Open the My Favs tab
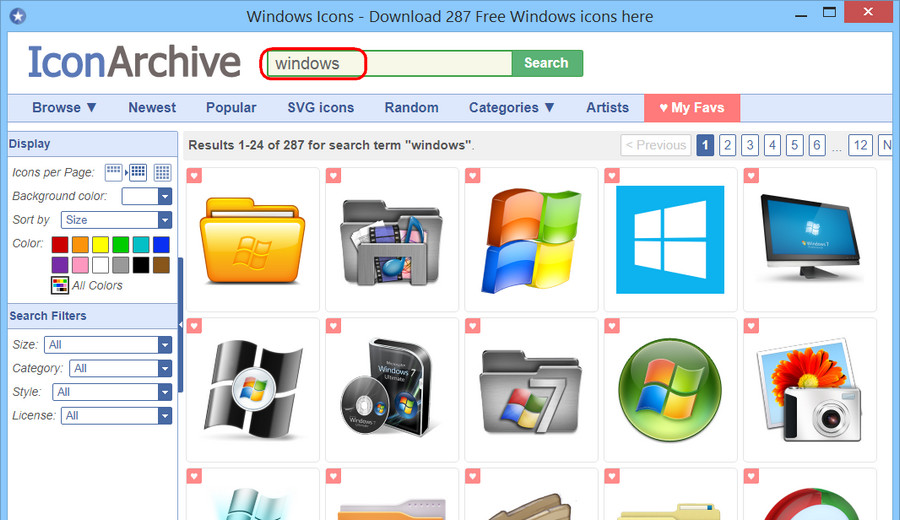The width and height of the screenshot is (900, 520). pyautogui.click(x=692, y=108)
